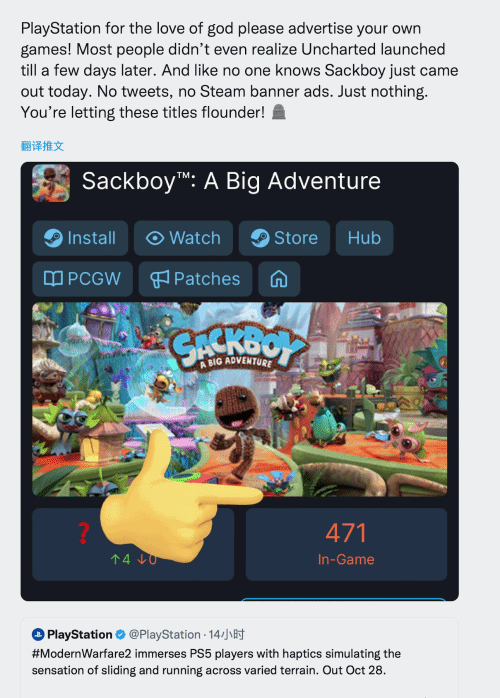The image size is (500, 698).
Task: Open the Hub button
Action: 364,238
